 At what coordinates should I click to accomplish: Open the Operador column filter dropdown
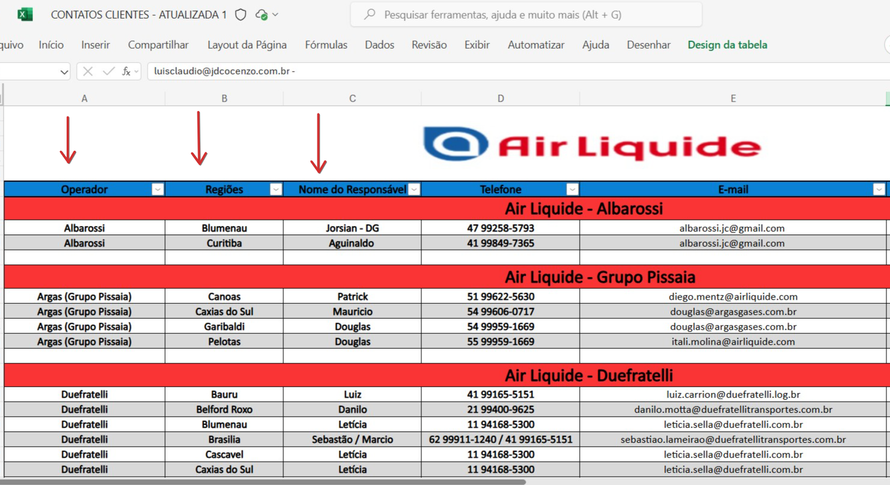tap(157, 190)
